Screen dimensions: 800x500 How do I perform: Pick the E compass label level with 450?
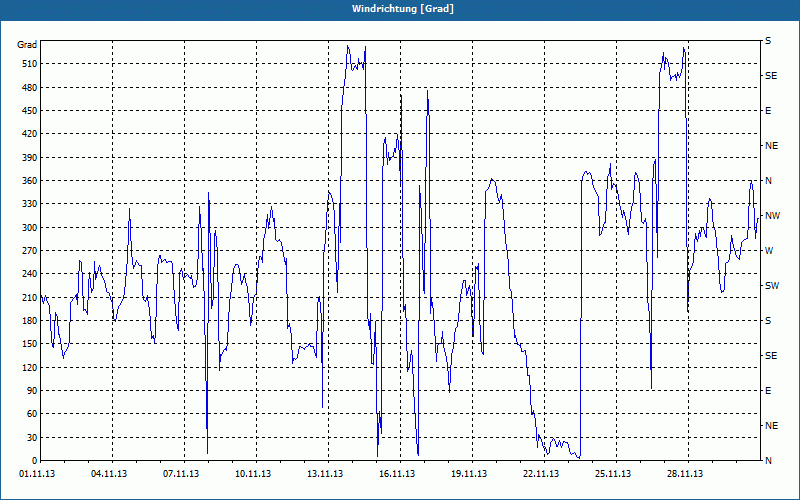pyautogui.click(x=768, y=111)
